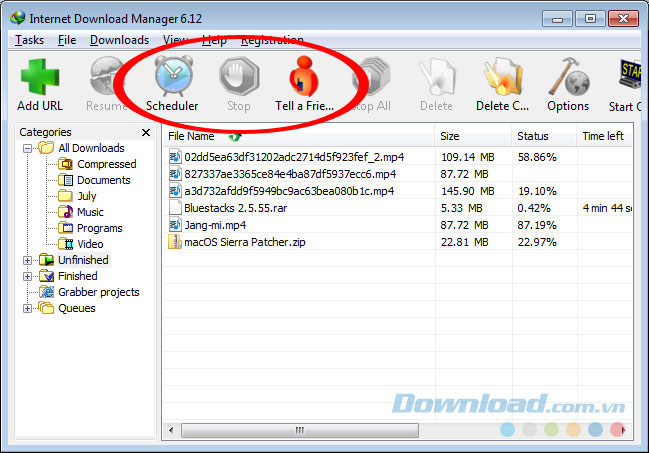Select the Documents category folder
Viewport: 649px width, 453px height.
tap(103, 180)
